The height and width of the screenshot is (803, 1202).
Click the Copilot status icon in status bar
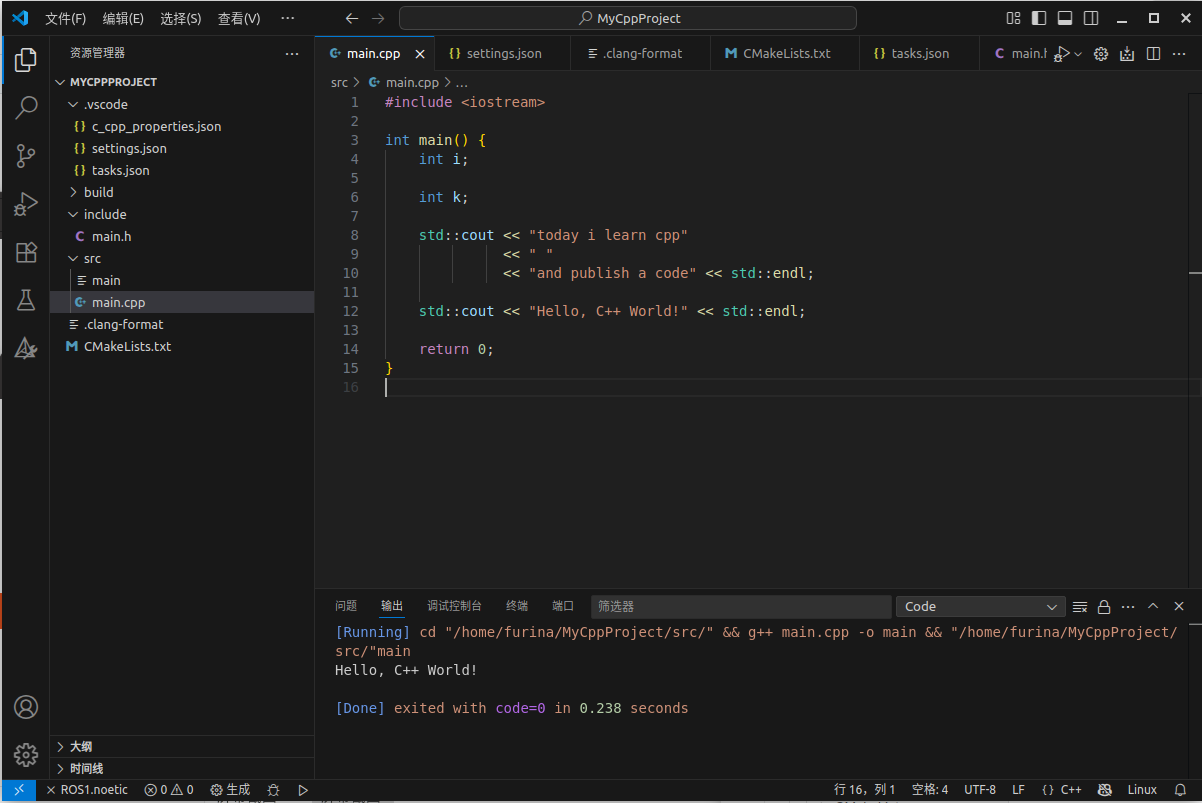pos(1105,790)
